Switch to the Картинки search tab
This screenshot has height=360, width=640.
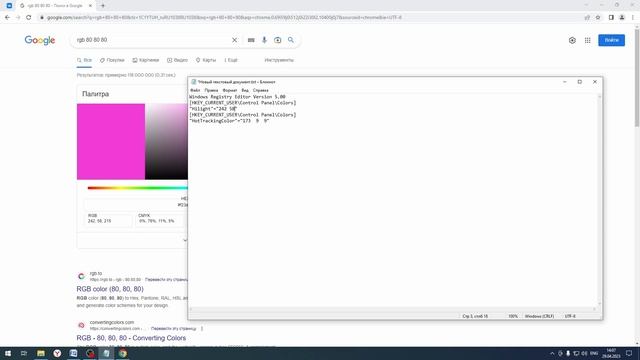146,60
